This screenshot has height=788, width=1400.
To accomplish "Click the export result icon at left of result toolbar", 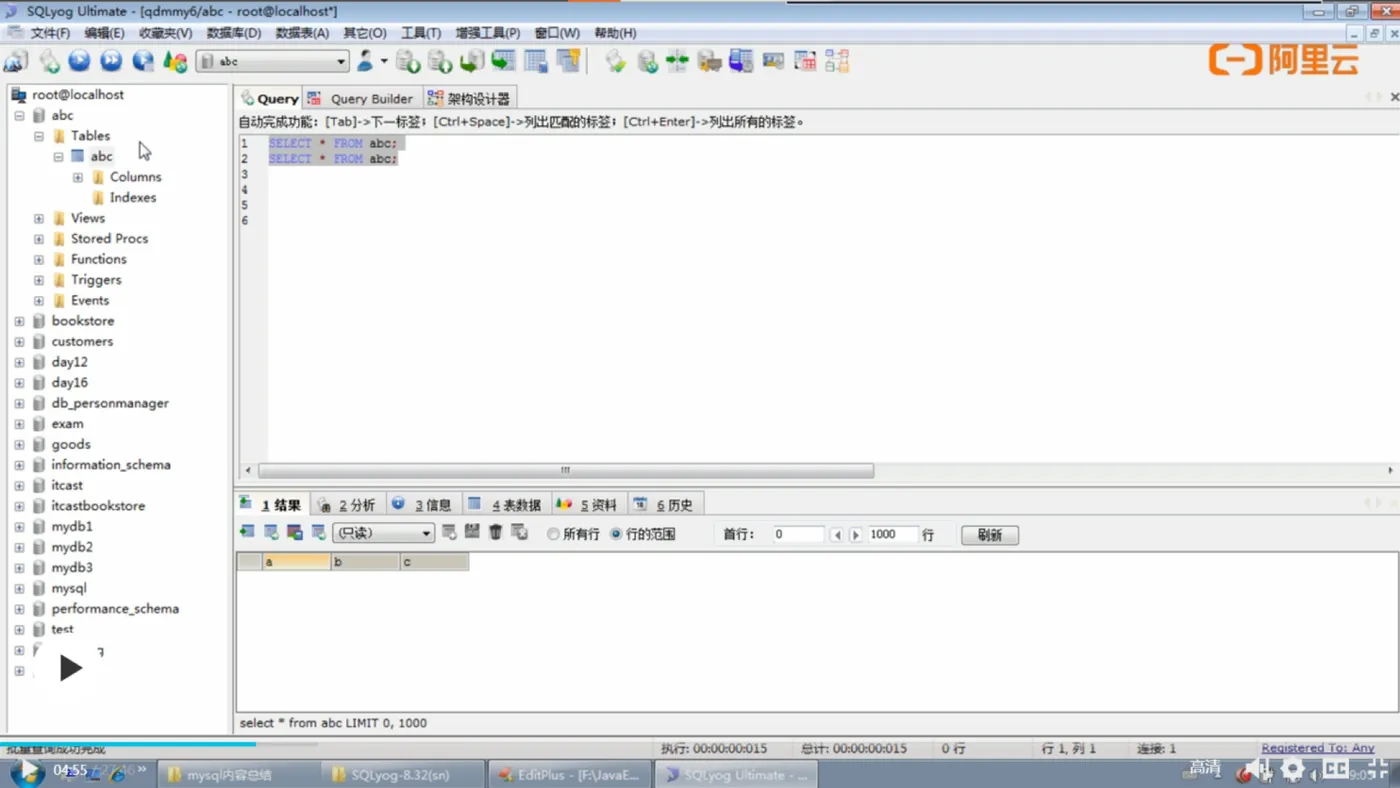I will (x=247, y=533).
